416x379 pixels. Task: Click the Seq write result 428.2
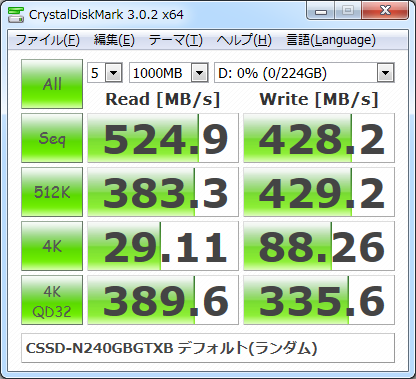tap(319, 138)
